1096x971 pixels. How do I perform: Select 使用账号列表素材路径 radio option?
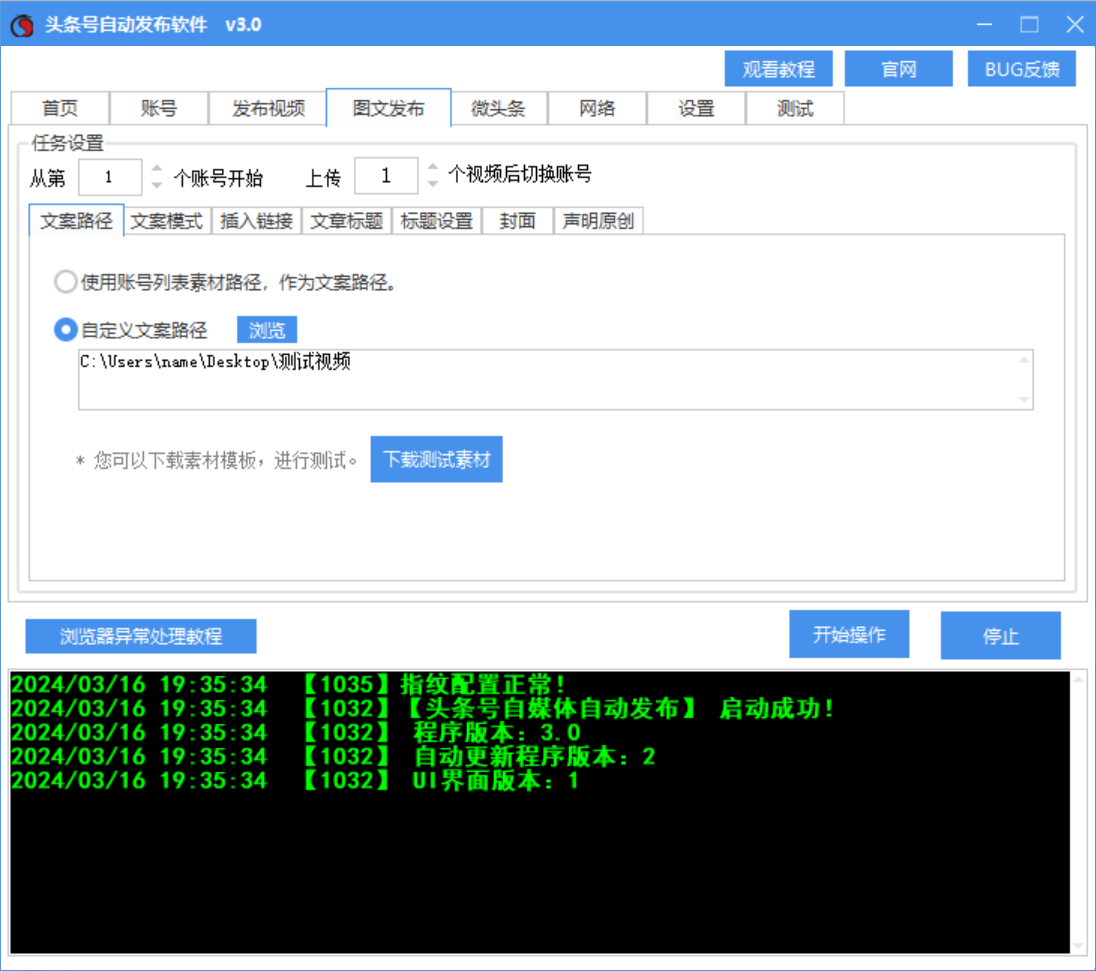(x=66, y=282)
